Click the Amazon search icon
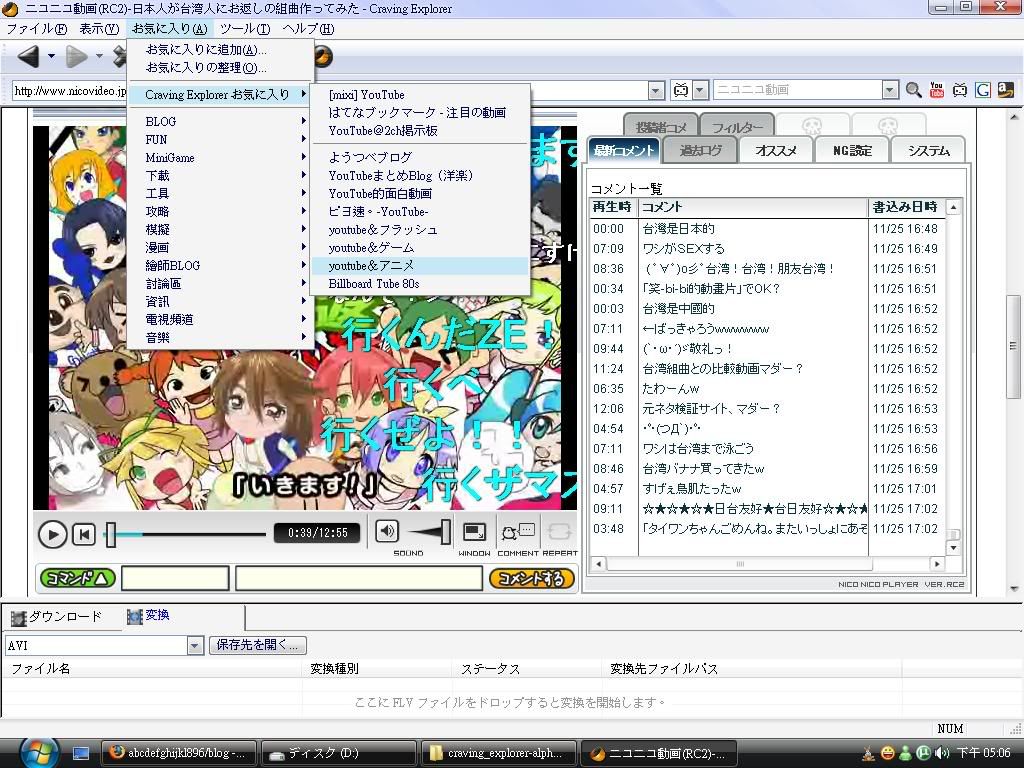This screenshot has width=1024, height=768. (x=1006, y=89)
